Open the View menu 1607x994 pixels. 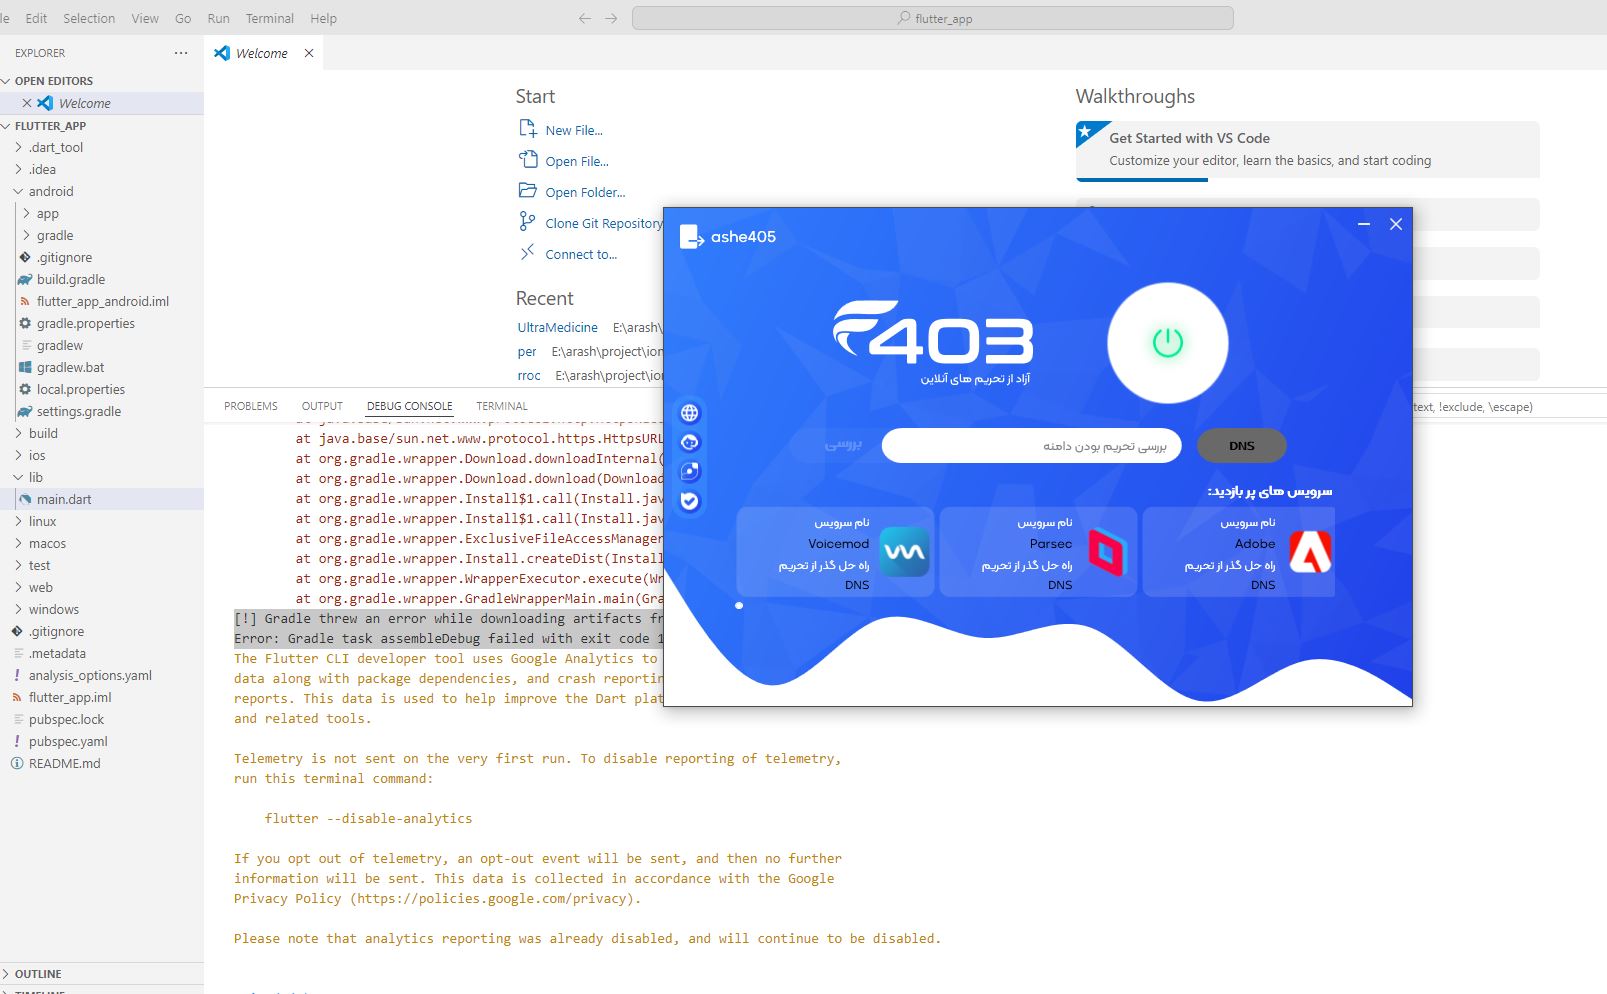145,18
